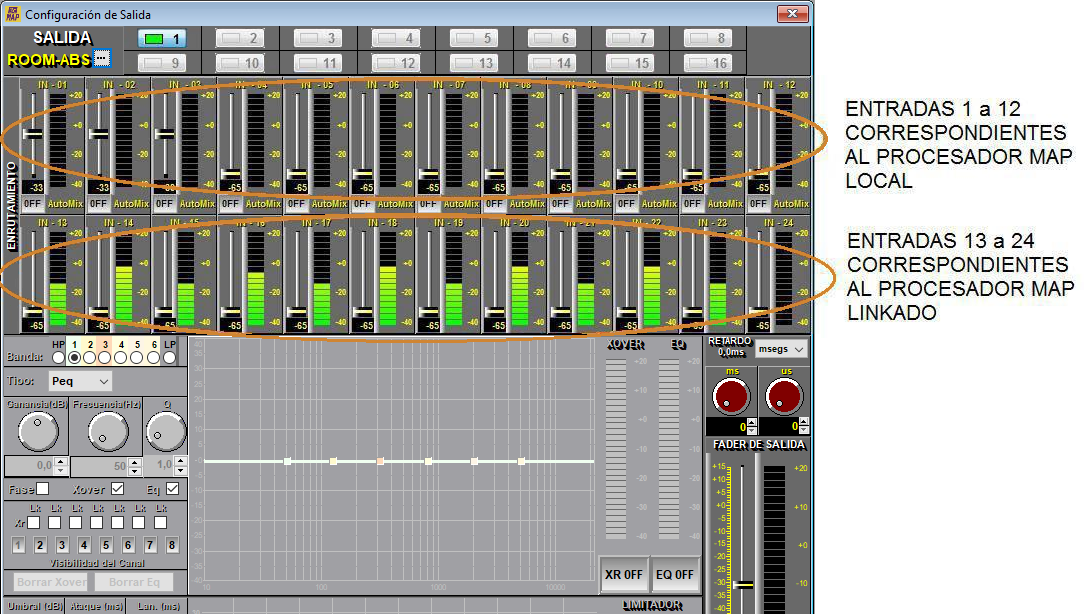Select output 5 button

point(474,39)
